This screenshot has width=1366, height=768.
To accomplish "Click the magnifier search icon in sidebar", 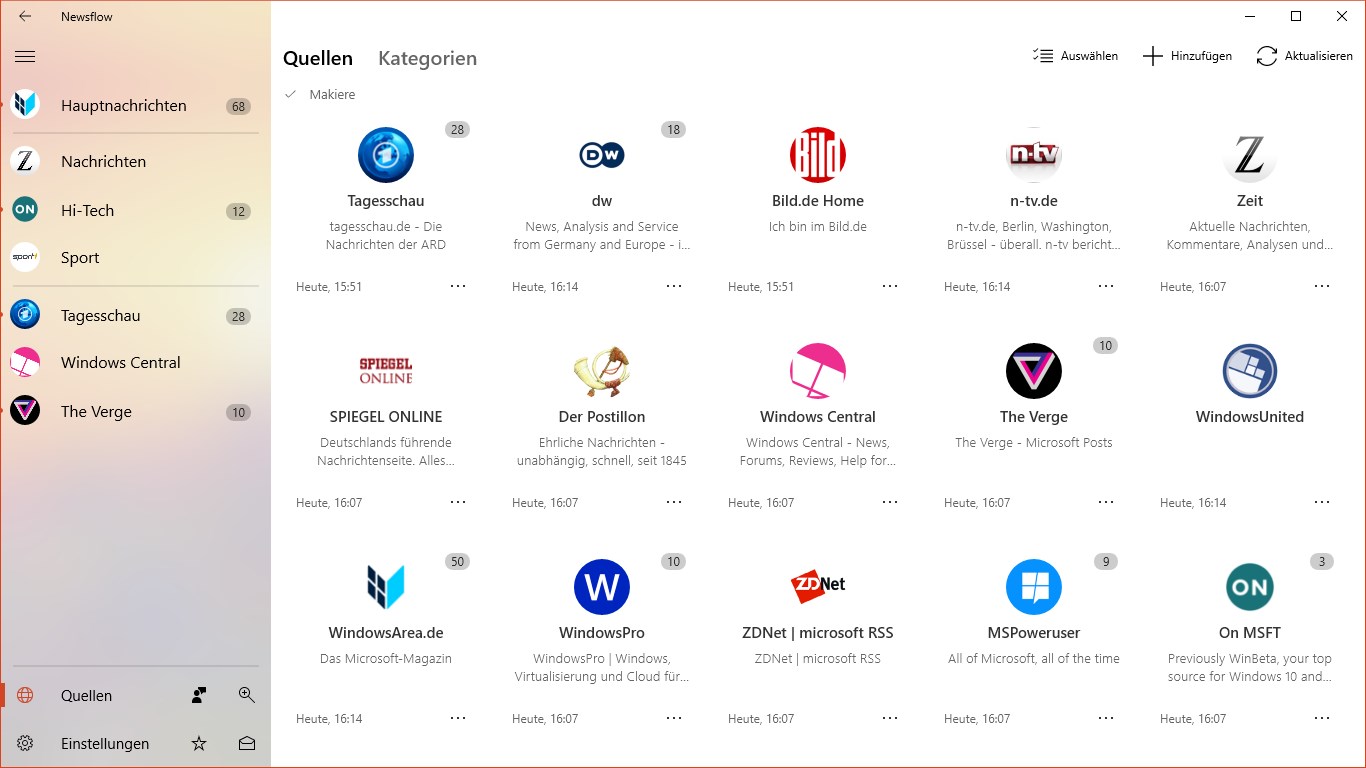I will coord(247,695).
